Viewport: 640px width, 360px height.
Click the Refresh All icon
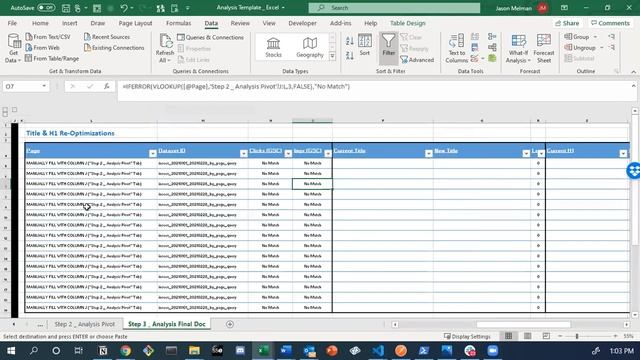[x=165, y=48]
